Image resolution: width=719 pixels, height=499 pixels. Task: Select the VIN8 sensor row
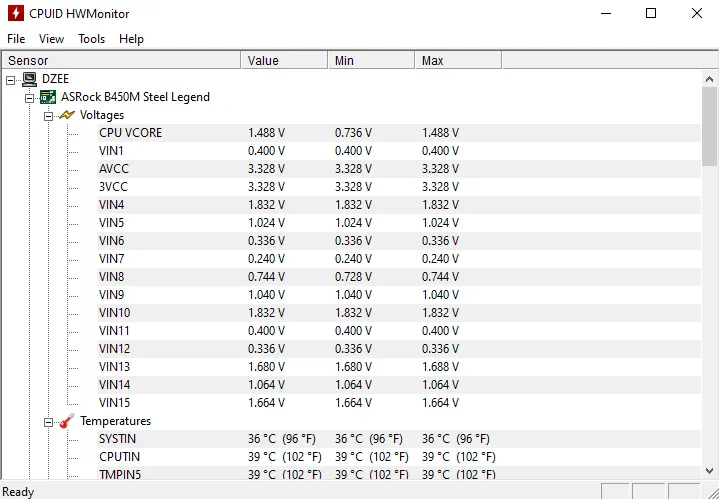coord(399,277)
